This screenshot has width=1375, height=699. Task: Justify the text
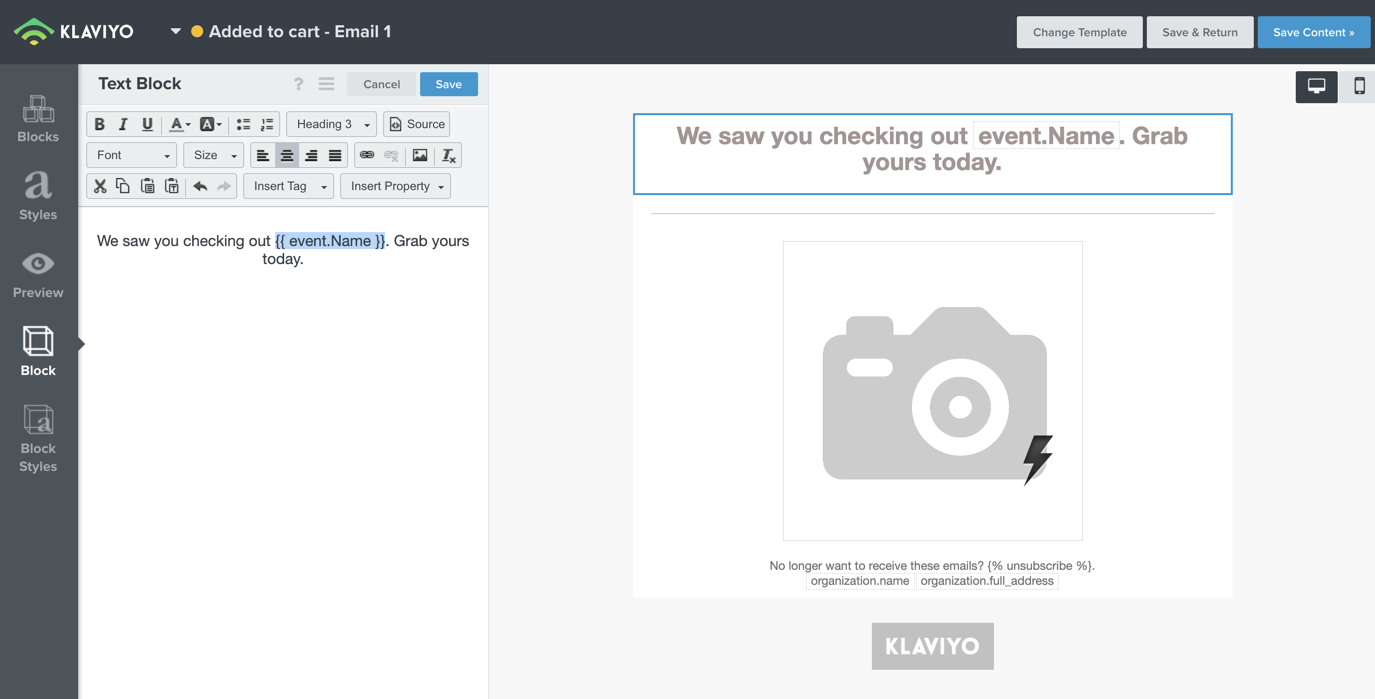pos(335,155)
